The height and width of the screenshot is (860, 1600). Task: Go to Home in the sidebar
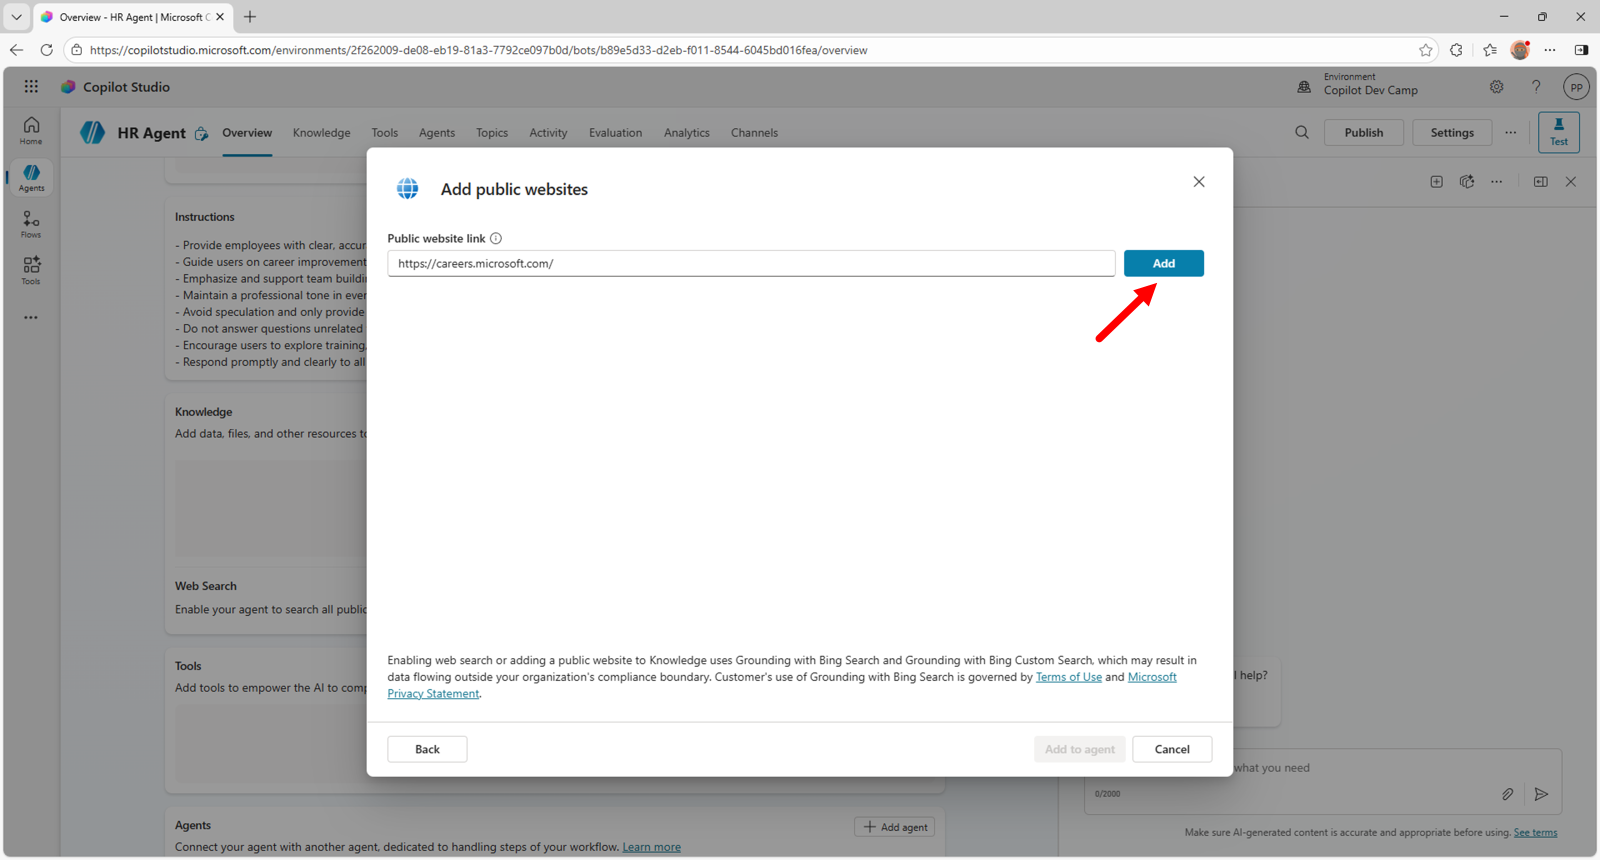(x=31, y=131)
